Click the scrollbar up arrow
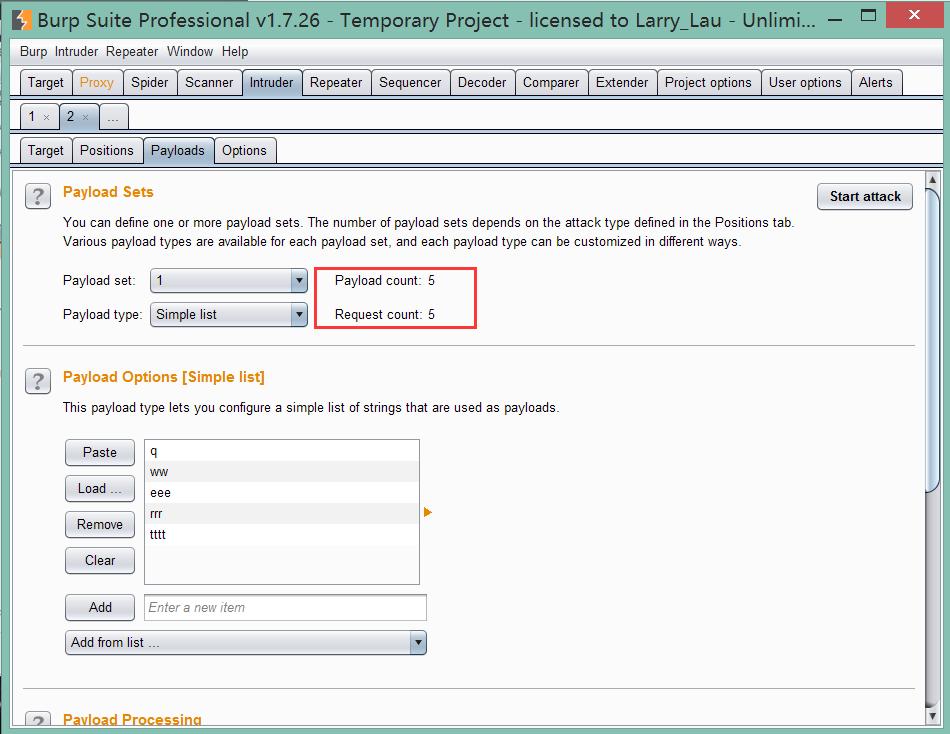The image size is (950, 734). tap(932, 180)
